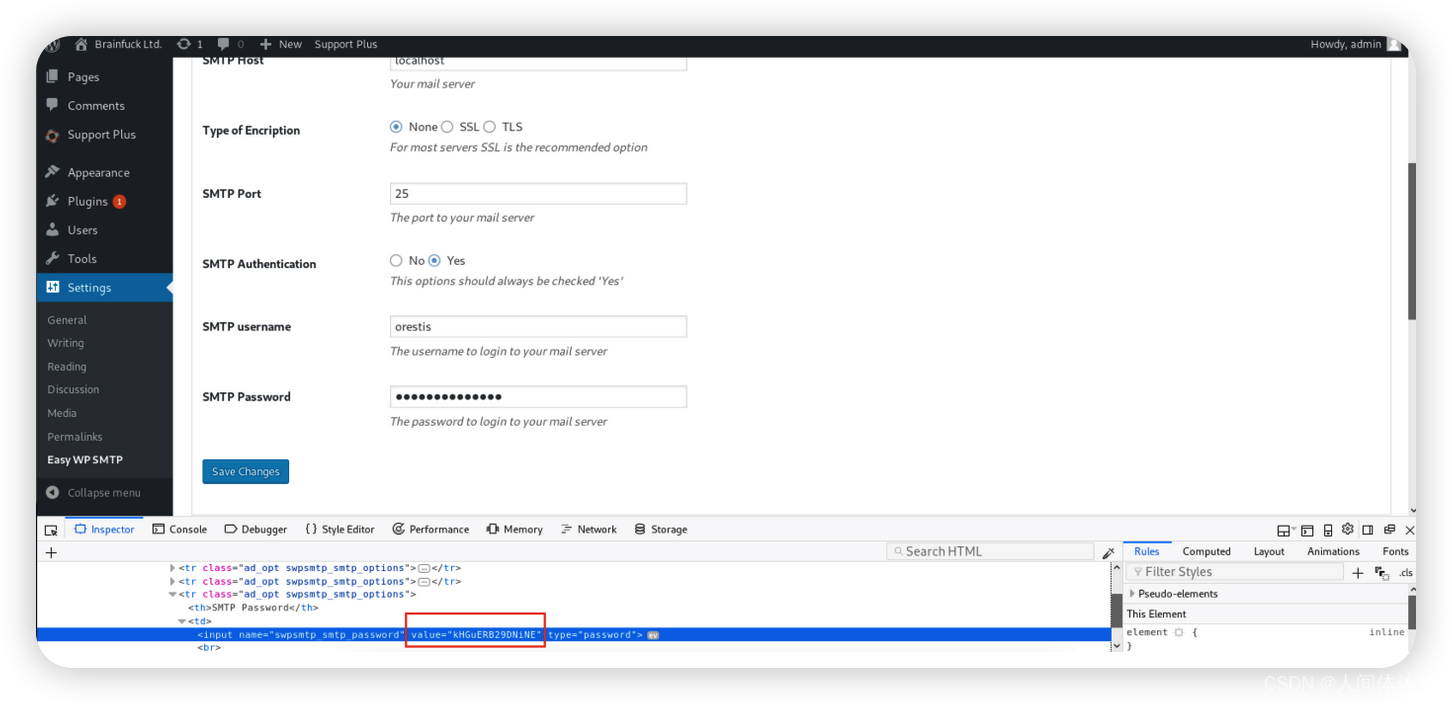1452x704 pixels.
Task: Select TLS encryption radio button
Action: [489, 127]
